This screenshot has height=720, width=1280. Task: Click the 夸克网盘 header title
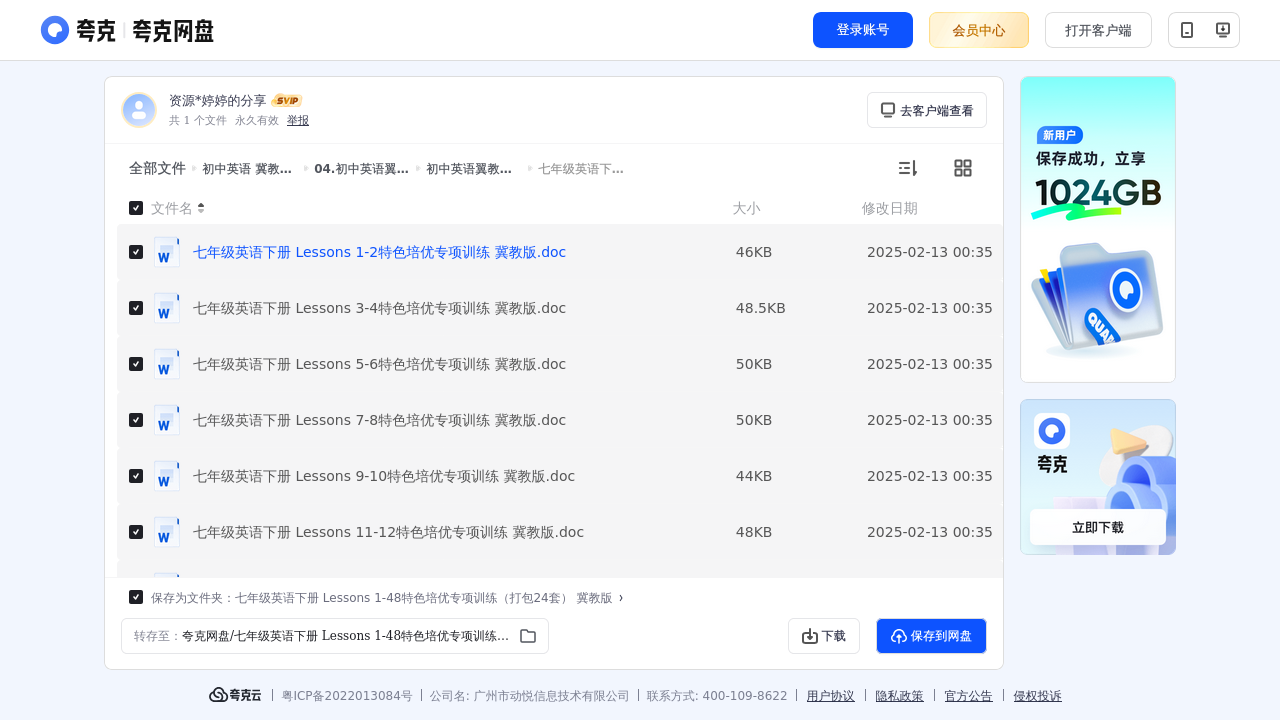pos(173,31)
